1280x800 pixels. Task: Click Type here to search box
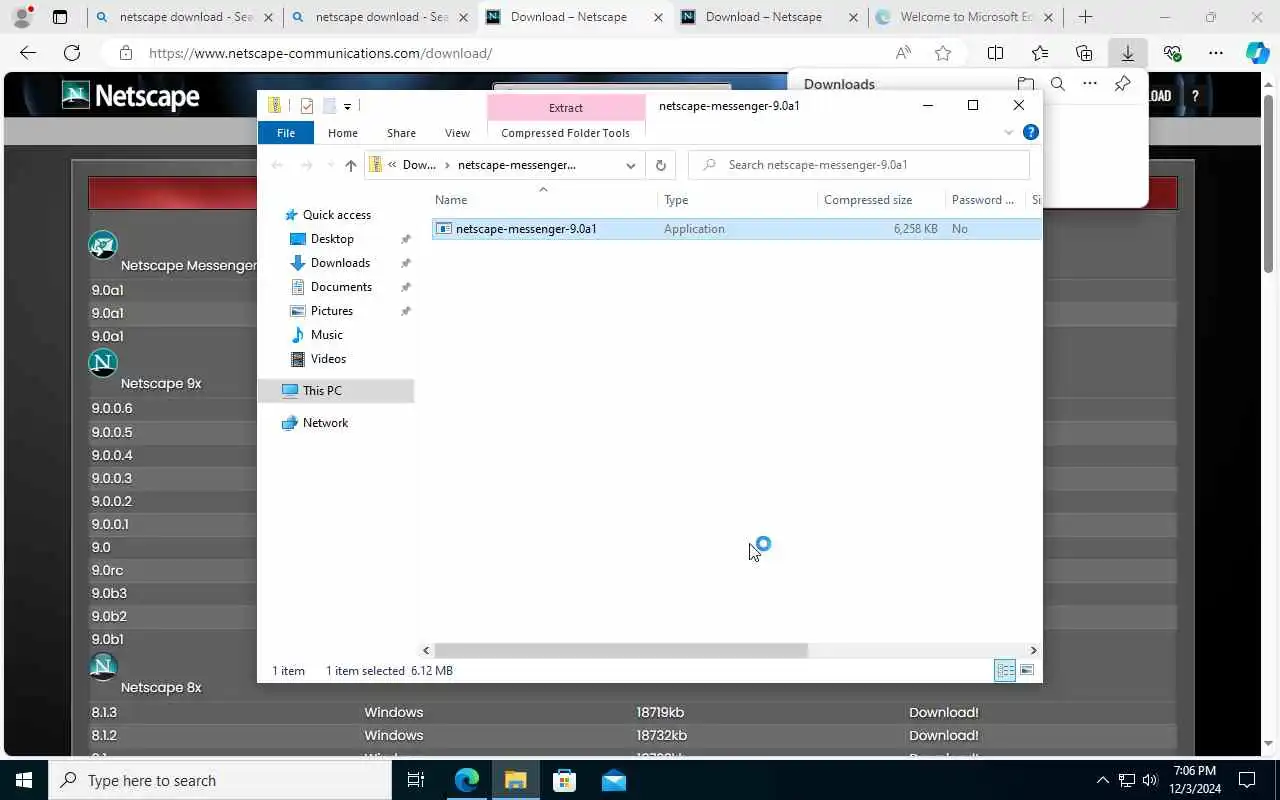tap(220, 780)
